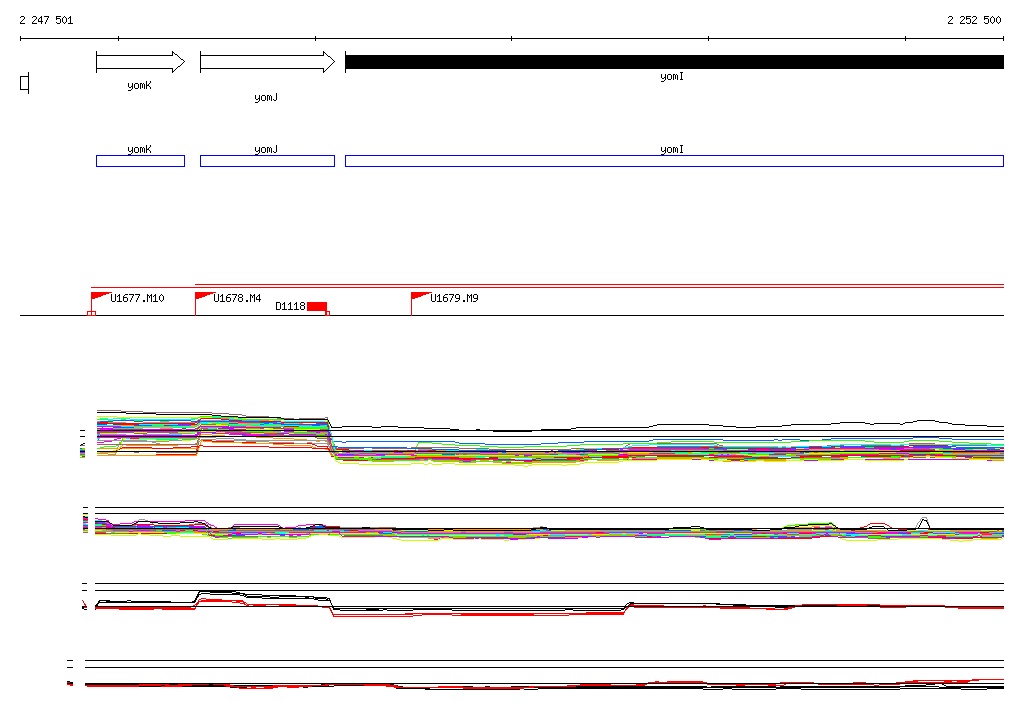Viewport: 1024px width, 714px height.
Task: Click the yomI label under the black bar
Action: click(671, 77)
